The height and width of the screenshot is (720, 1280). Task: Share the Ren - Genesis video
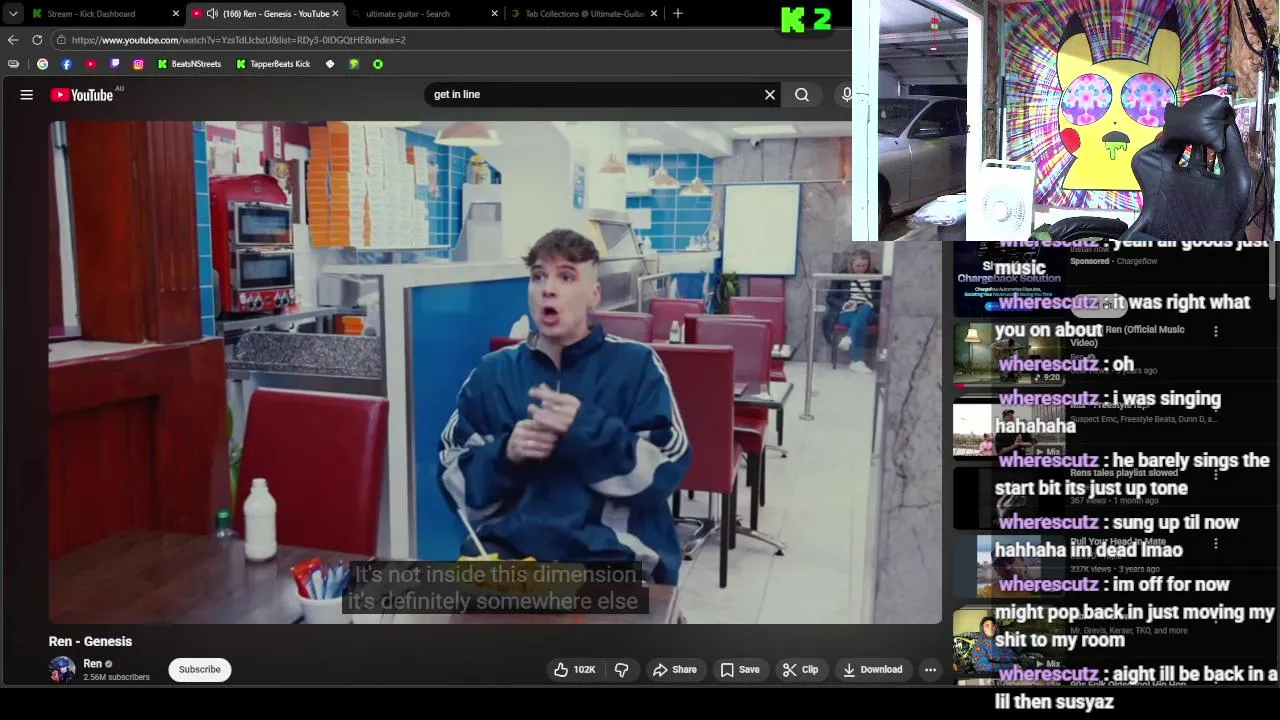pos(675,670)
